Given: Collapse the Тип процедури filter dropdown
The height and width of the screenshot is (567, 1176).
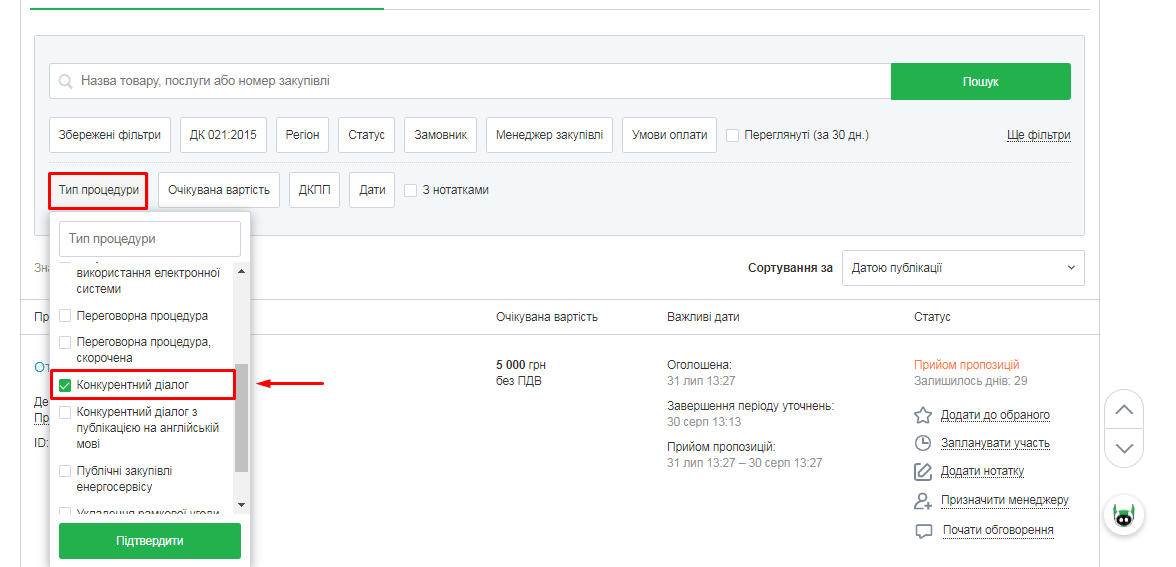Looking at the screenshot, I should (x=98, y=190).
